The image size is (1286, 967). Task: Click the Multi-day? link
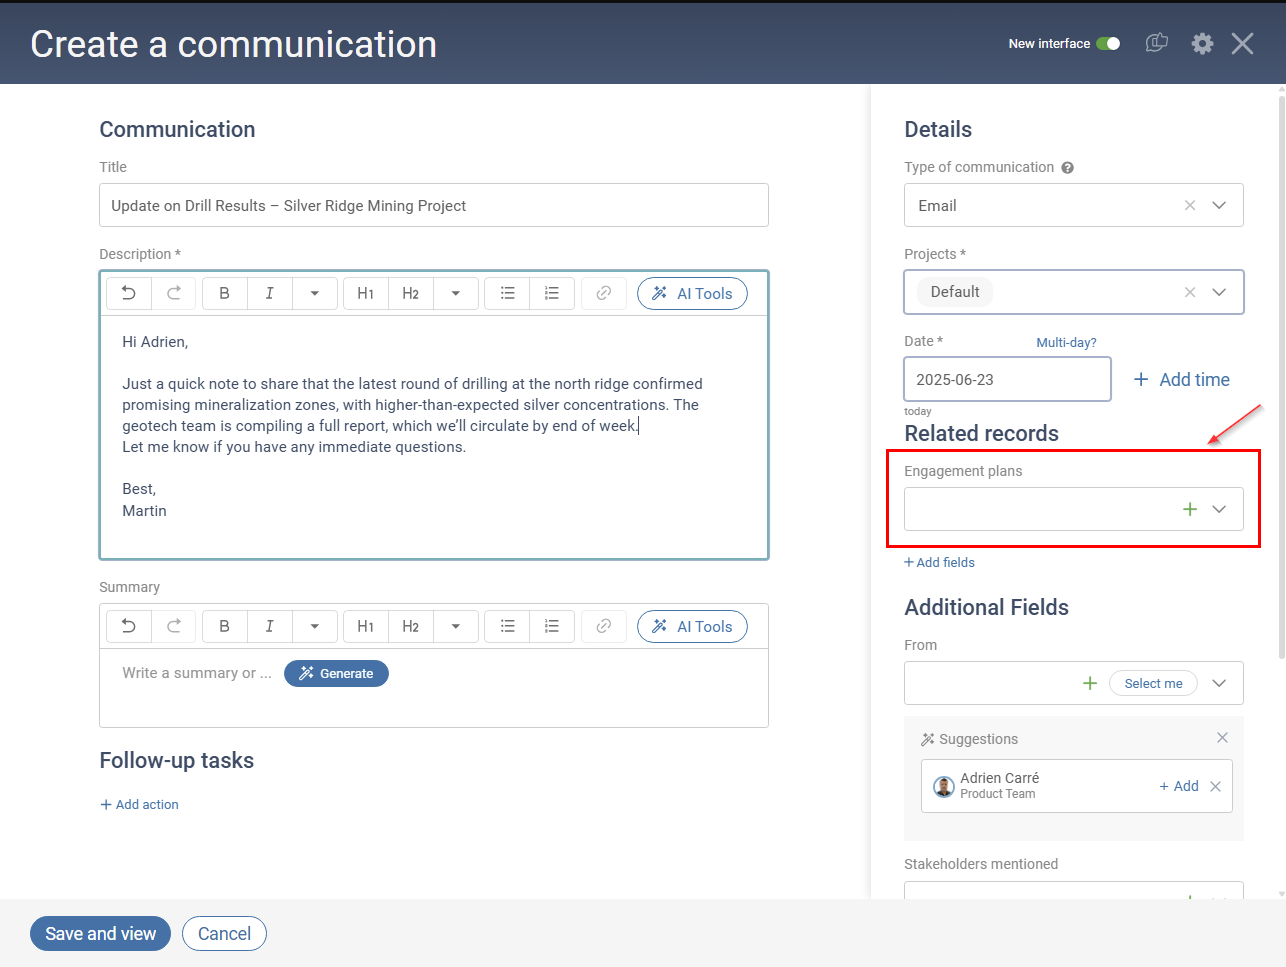1066,342
